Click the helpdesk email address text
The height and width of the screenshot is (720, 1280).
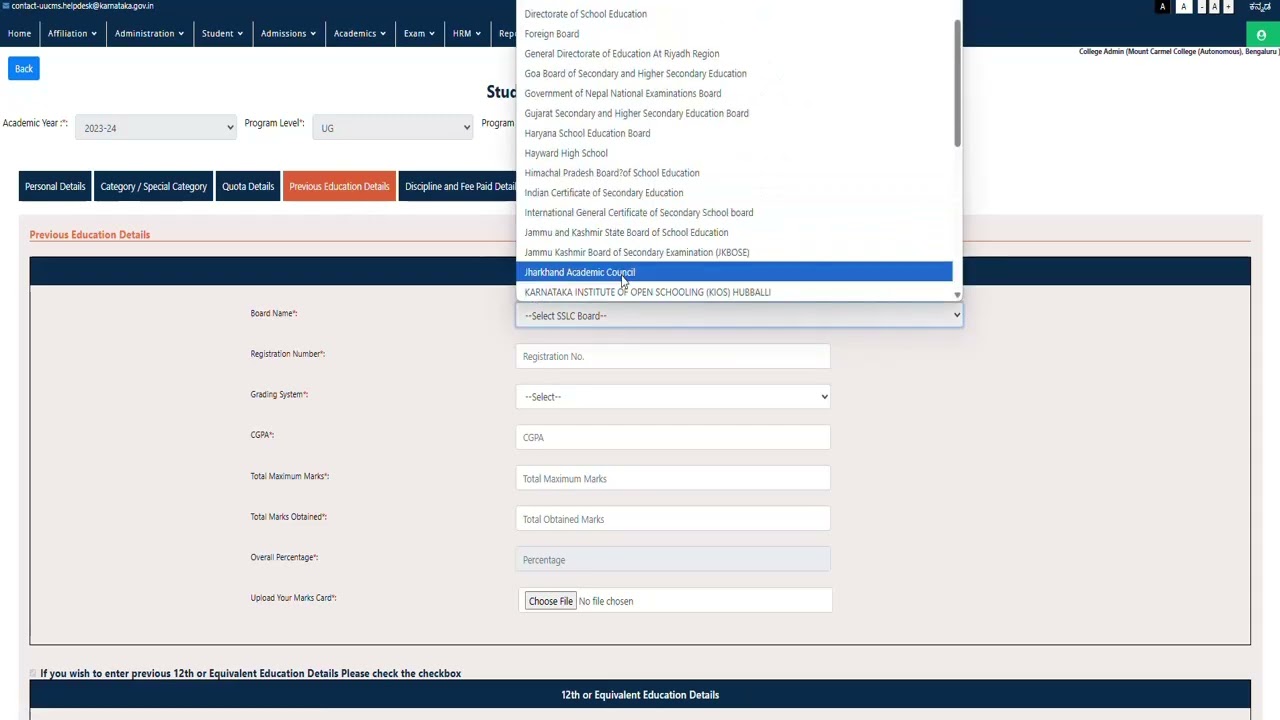[x=83, y=6]
